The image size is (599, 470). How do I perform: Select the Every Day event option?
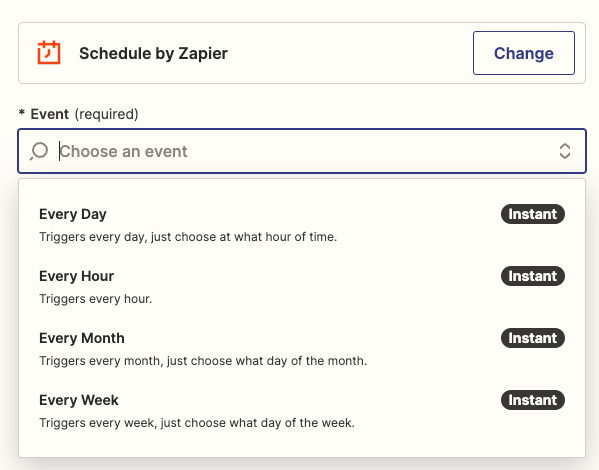[302, 225]
